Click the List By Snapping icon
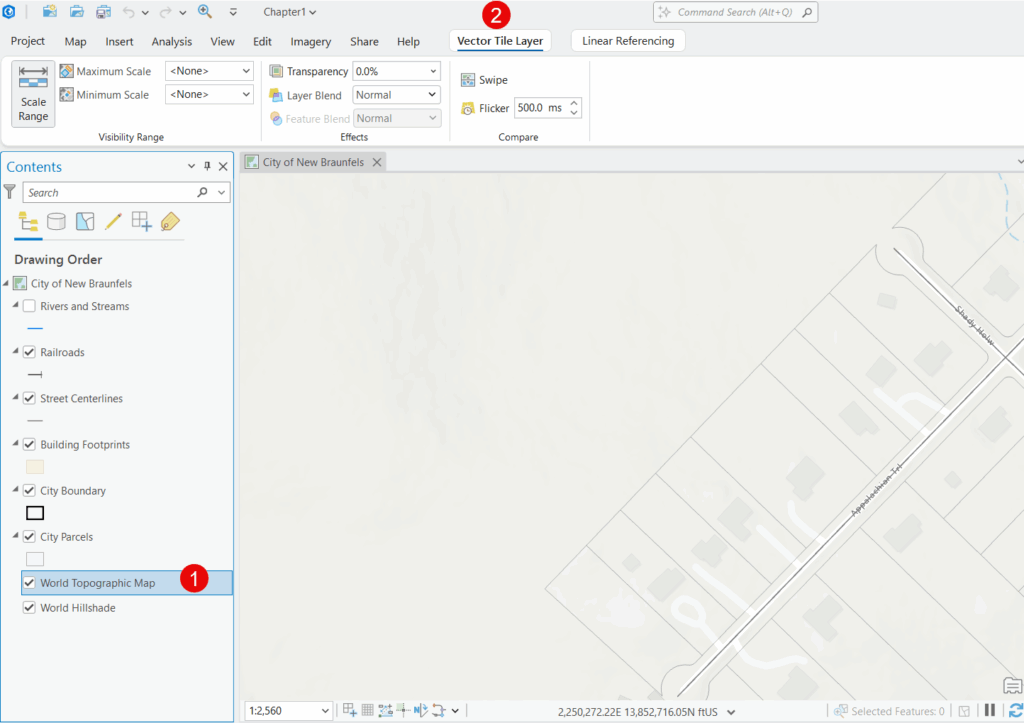The height and width of the screenshot is (723, 1024). [141, 222]
